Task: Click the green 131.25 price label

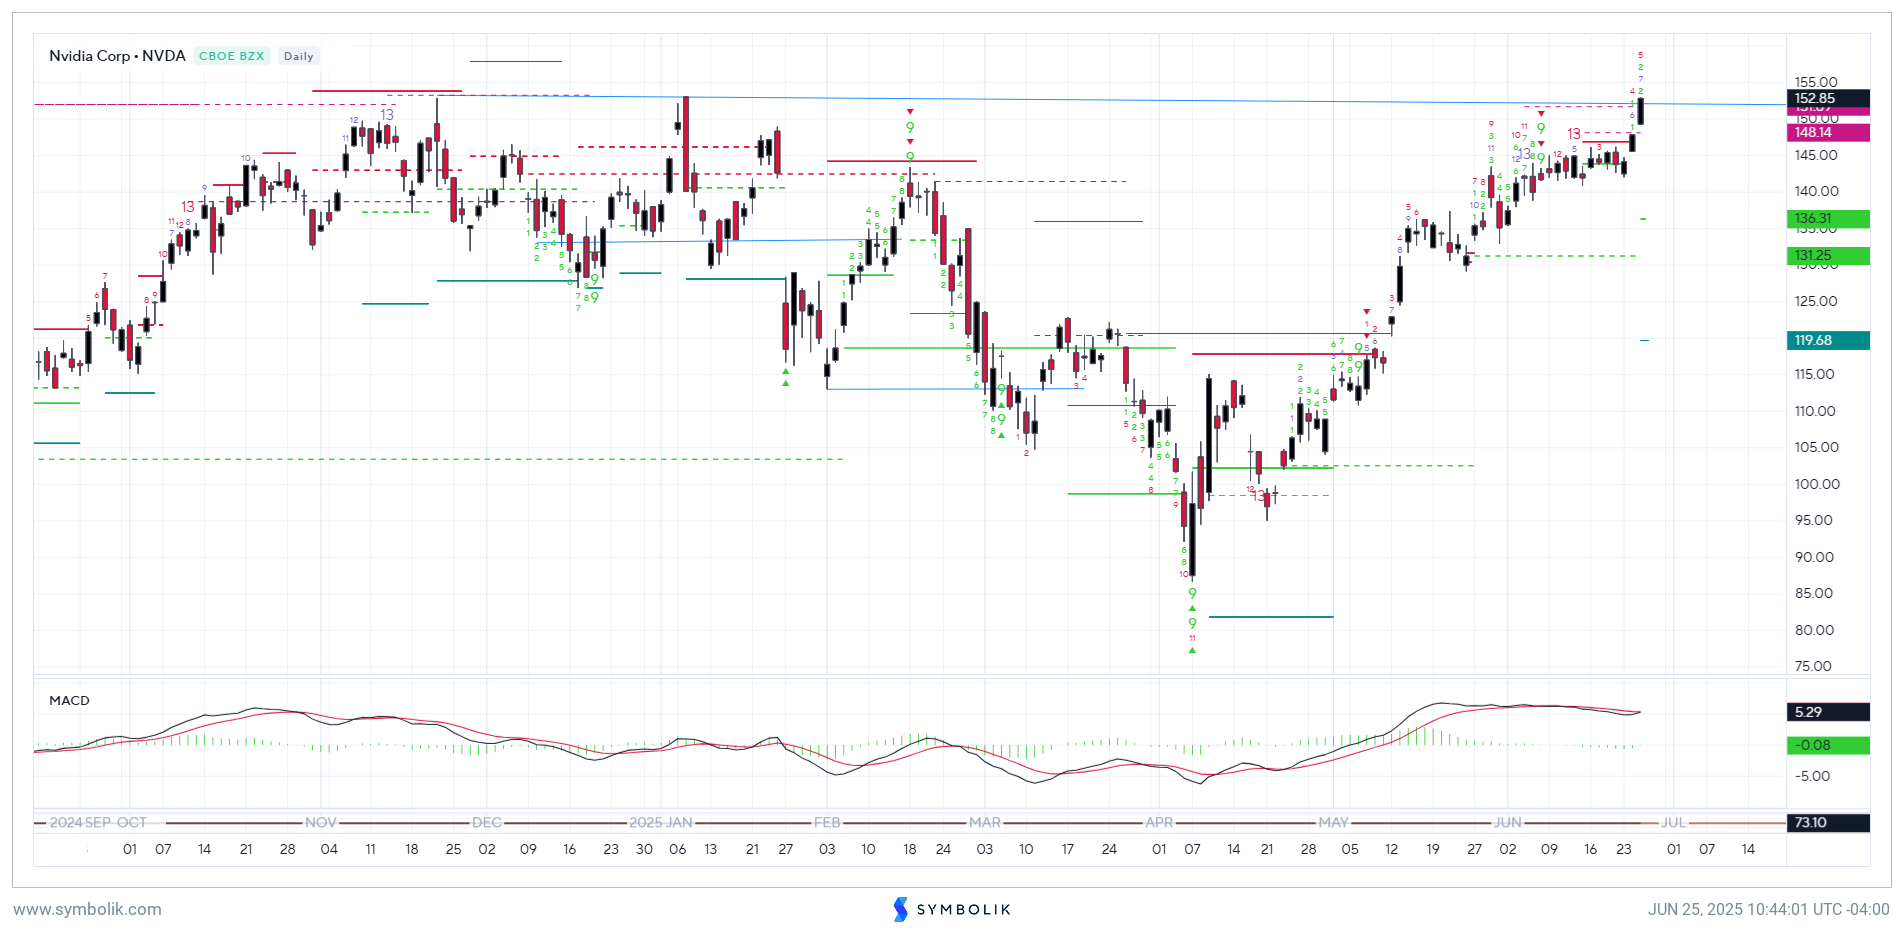Action: coord(1828,255)
